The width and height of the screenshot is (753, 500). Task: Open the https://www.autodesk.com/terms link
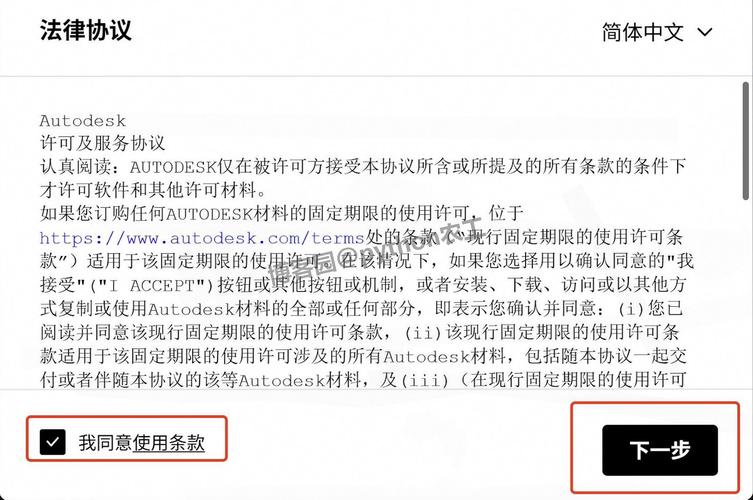(202, 238)
